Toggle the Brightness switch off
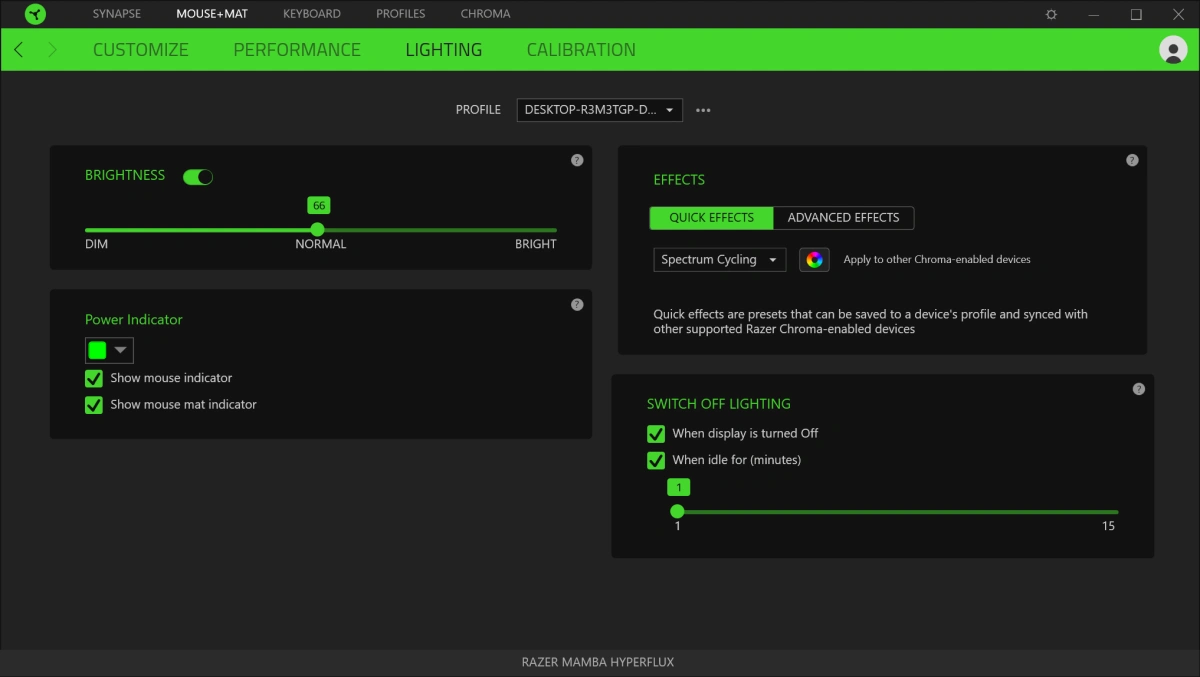The height and width of the screenshot is (677, 1200). point(198,177)
